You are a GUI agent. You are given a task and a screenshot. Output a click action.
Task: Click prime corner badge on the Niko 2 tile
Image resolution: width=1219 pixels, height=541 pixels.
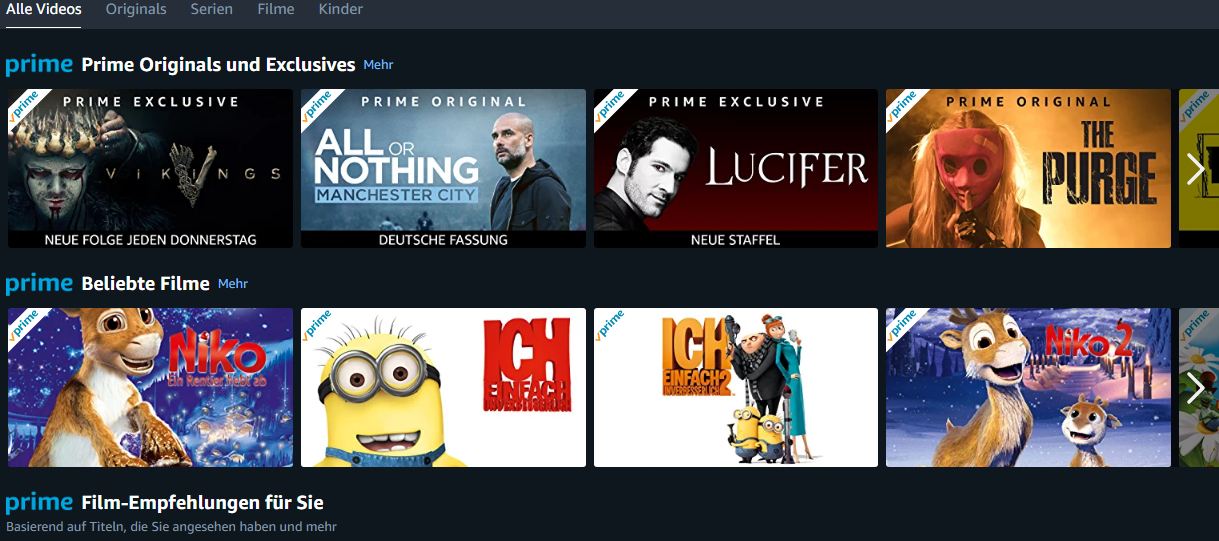click(x=902, y=324)
